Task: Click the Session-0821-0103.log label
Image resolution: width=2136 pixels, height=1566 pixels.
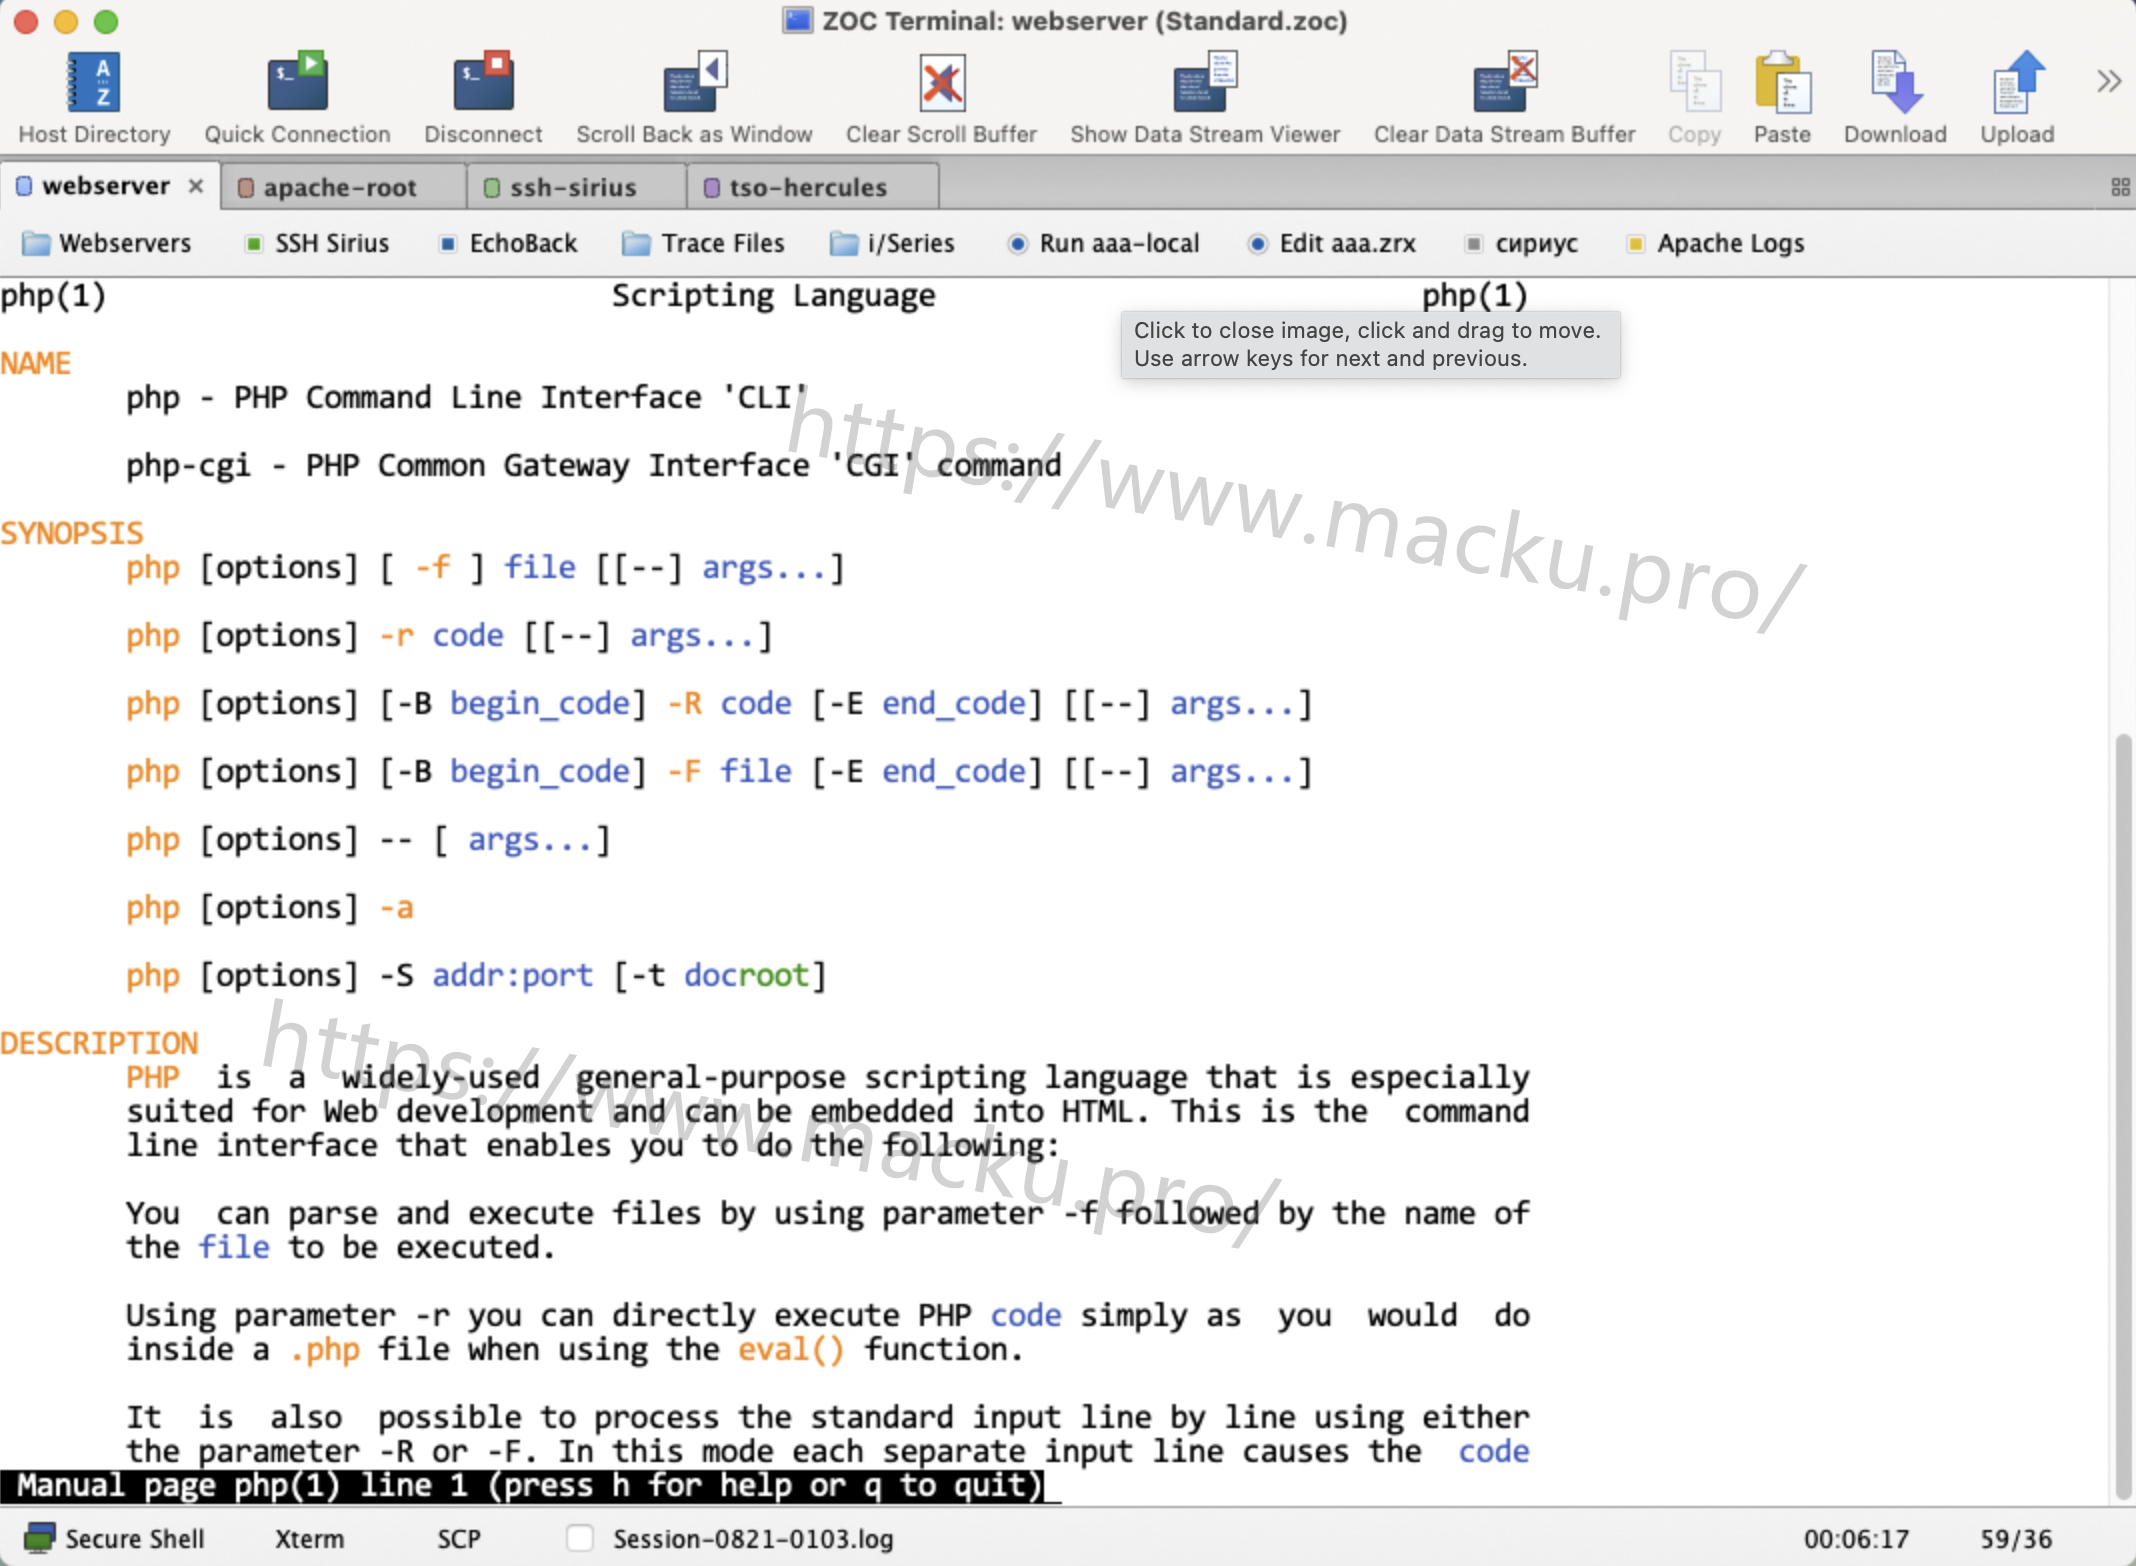Action: 753,1539
